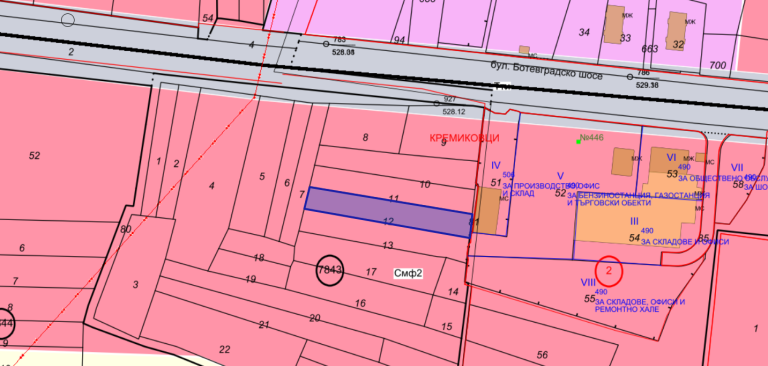Viewport: 768px width, 366px height.
Task: Click parcel number 13
Action: click(388, 245)
